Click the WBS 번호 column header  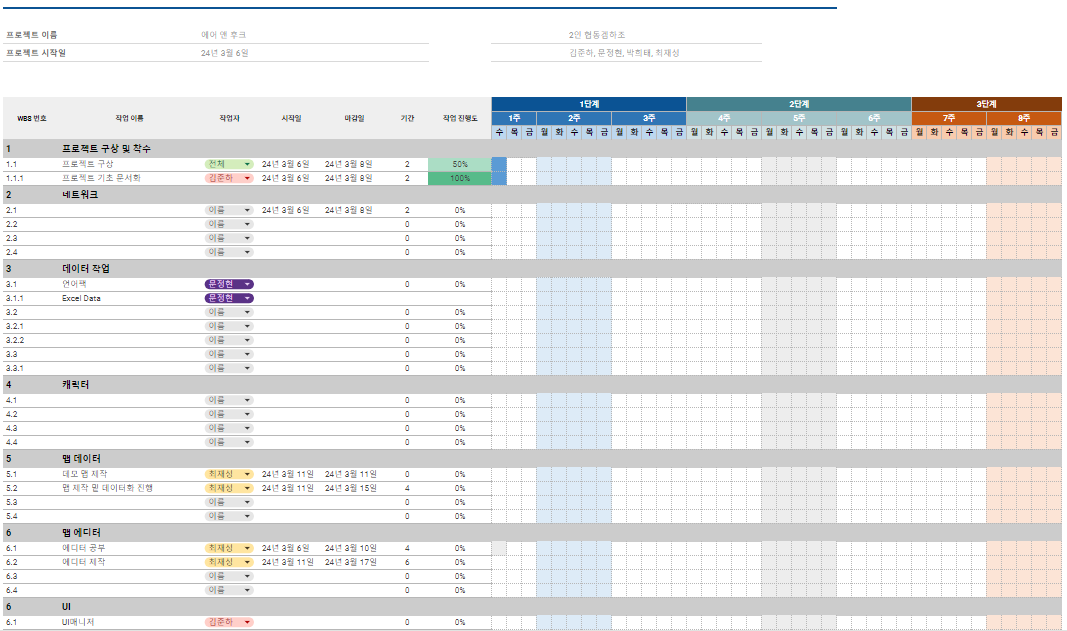pyautogui.click(x=31, y=118)
